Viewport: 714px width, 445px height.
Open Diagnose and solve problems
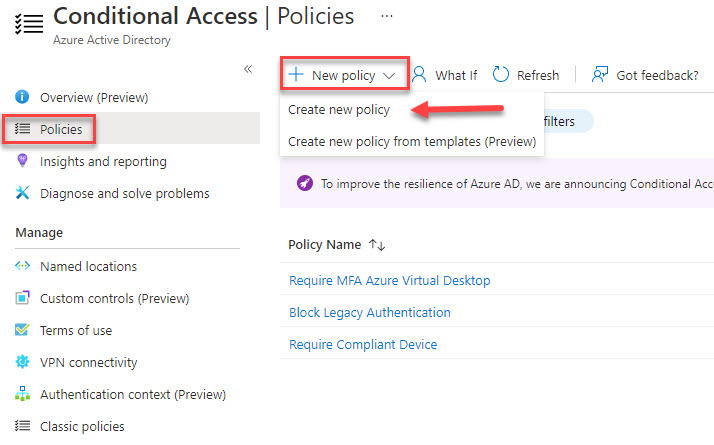pos(125,194)
